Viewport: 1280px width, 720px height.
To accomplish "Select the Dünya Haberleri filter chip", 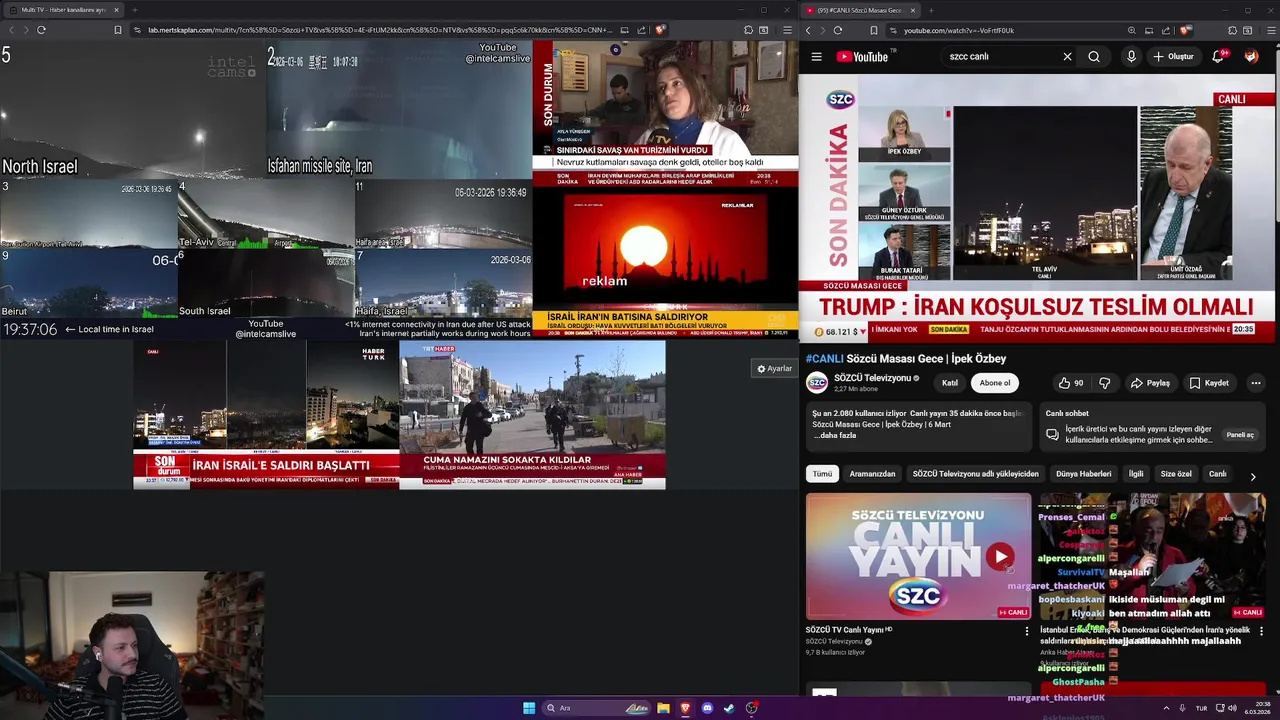I will pyautogui.click(x=1084, y=474).
